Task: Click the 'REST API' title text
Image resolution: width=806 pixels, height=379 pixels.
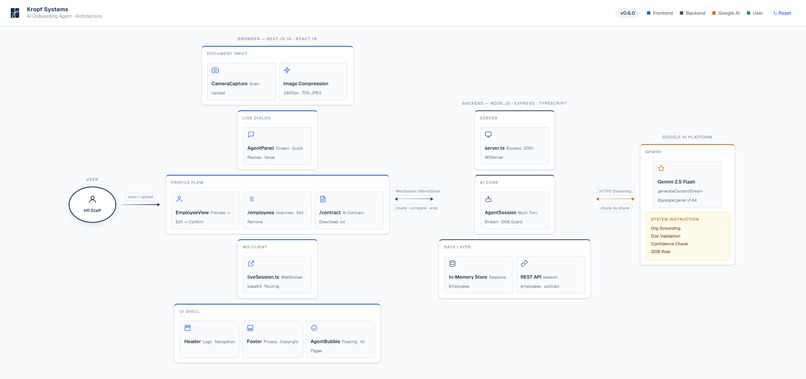Action: tap(532, 277)
